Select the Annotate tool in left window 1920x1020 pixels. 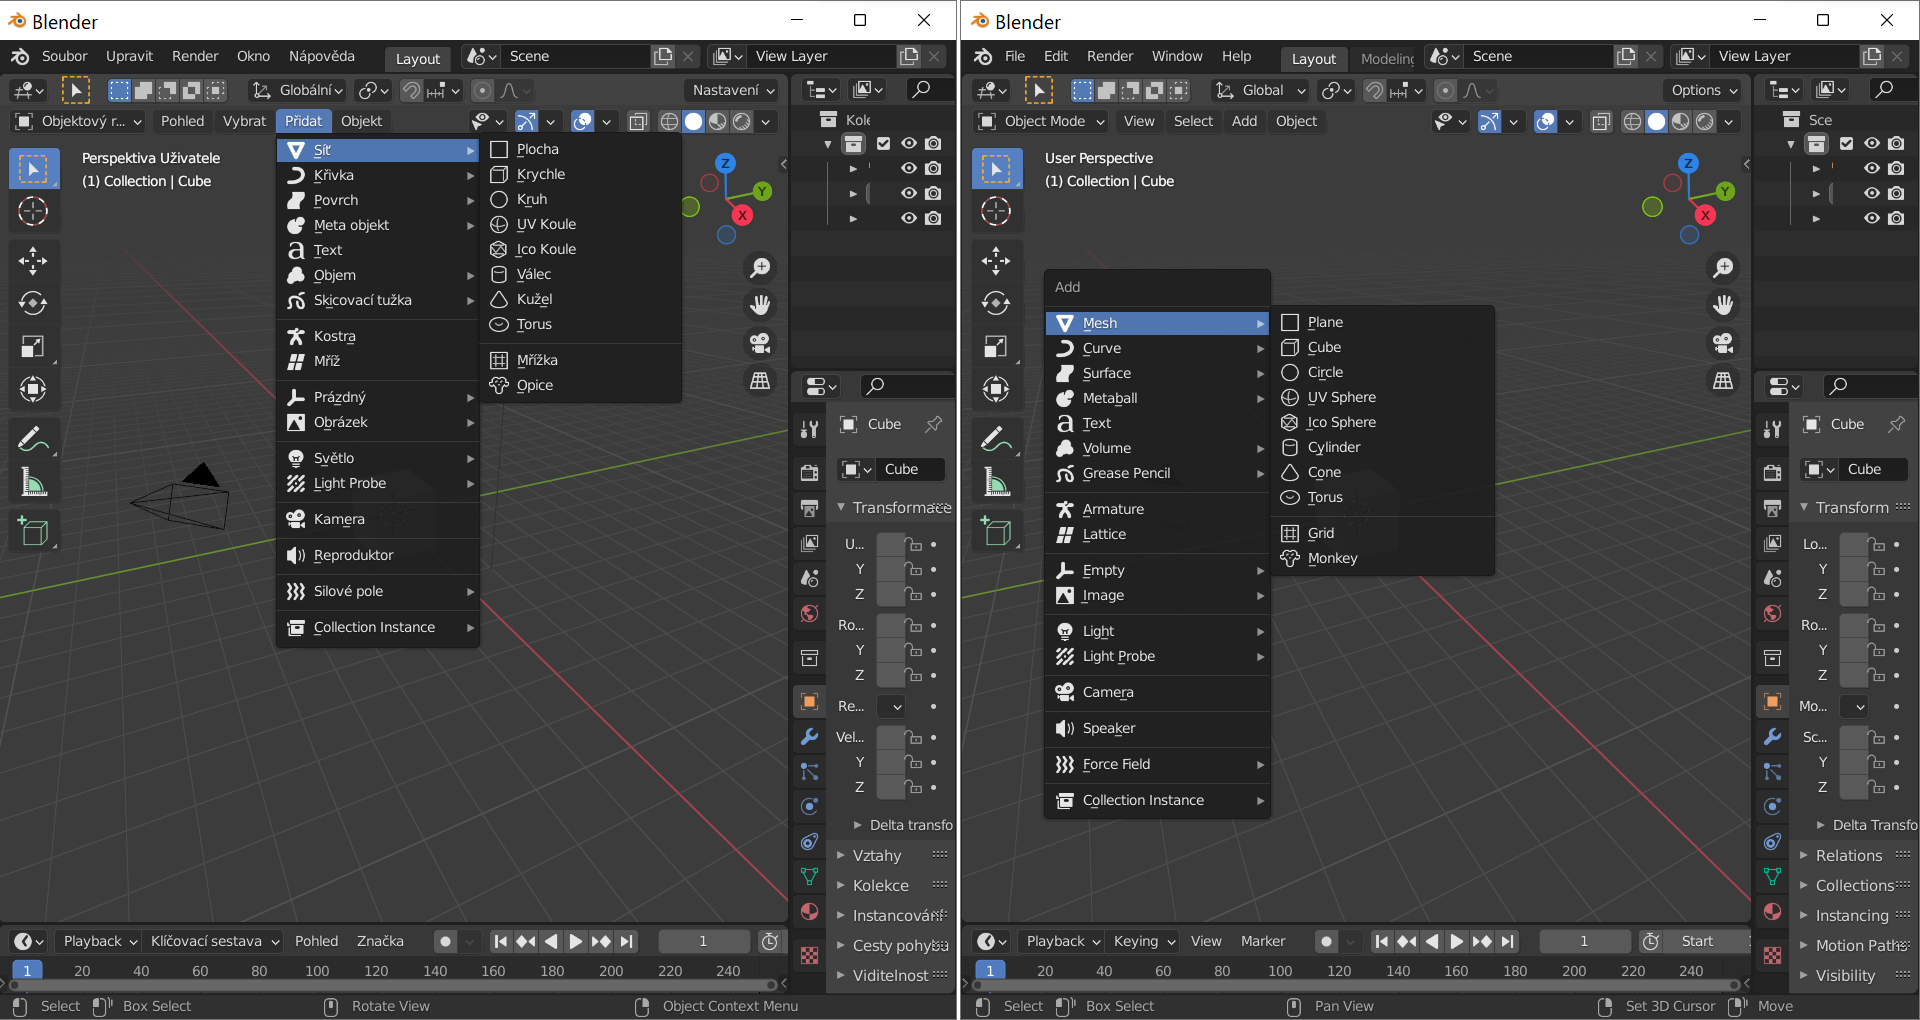coord(33,438)
